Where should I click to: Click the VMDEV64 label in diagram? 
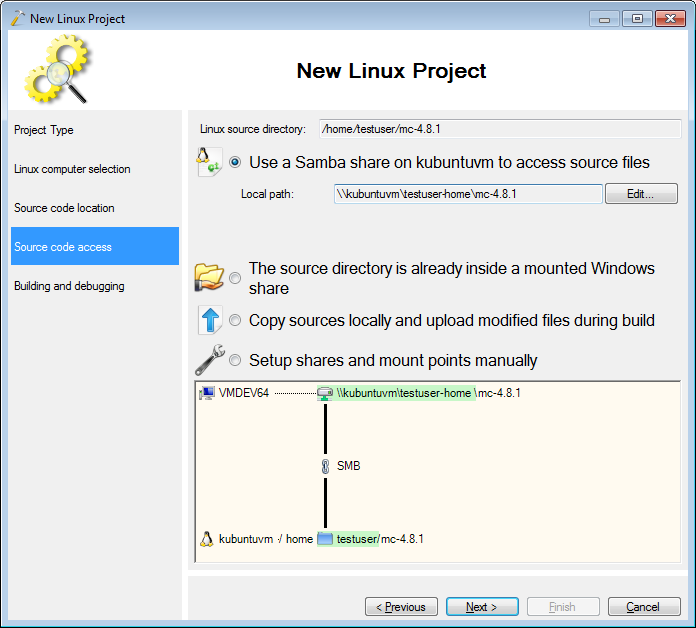pos(244,393)
